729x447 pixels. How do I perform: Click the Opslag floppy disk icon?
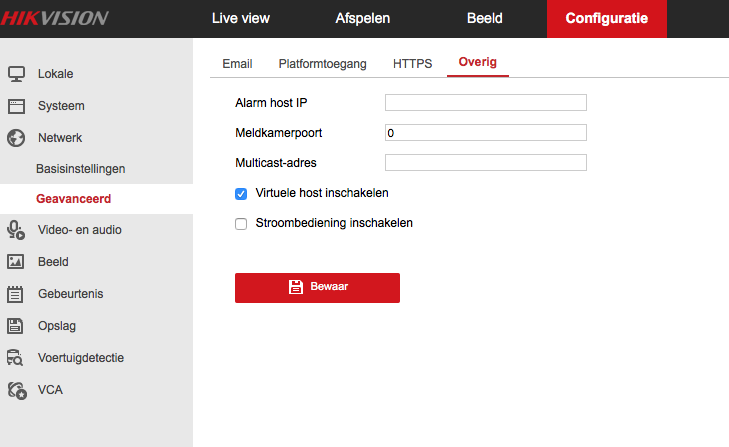pyautogui.click(x=15, y=326)
